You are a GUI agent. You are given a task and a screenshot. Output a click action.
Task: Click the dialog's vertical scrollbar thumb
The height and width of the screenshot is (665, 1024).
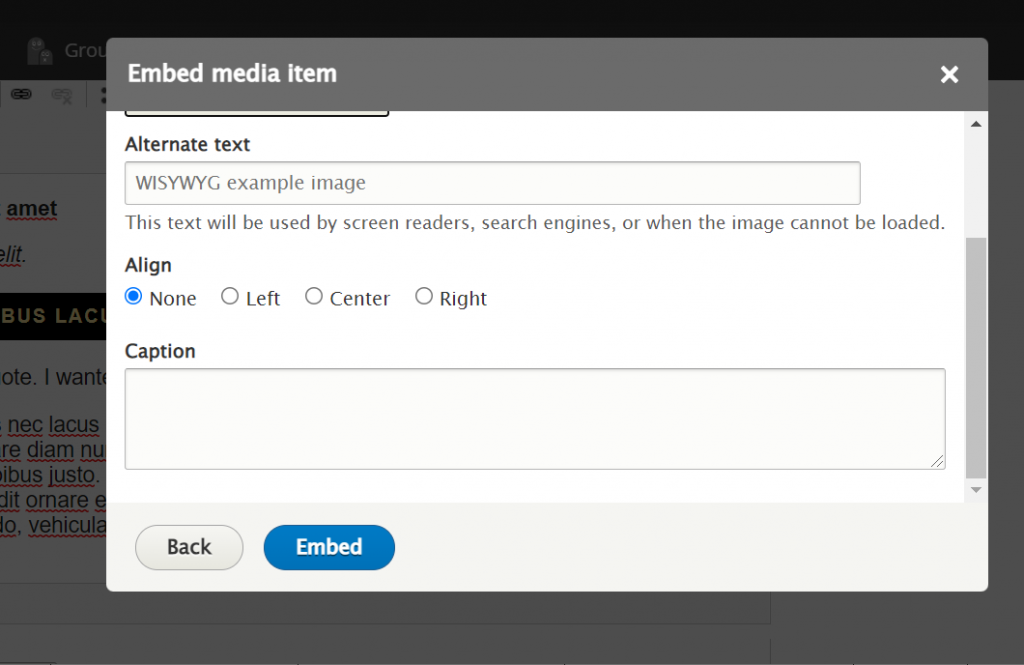click(975, 357)
